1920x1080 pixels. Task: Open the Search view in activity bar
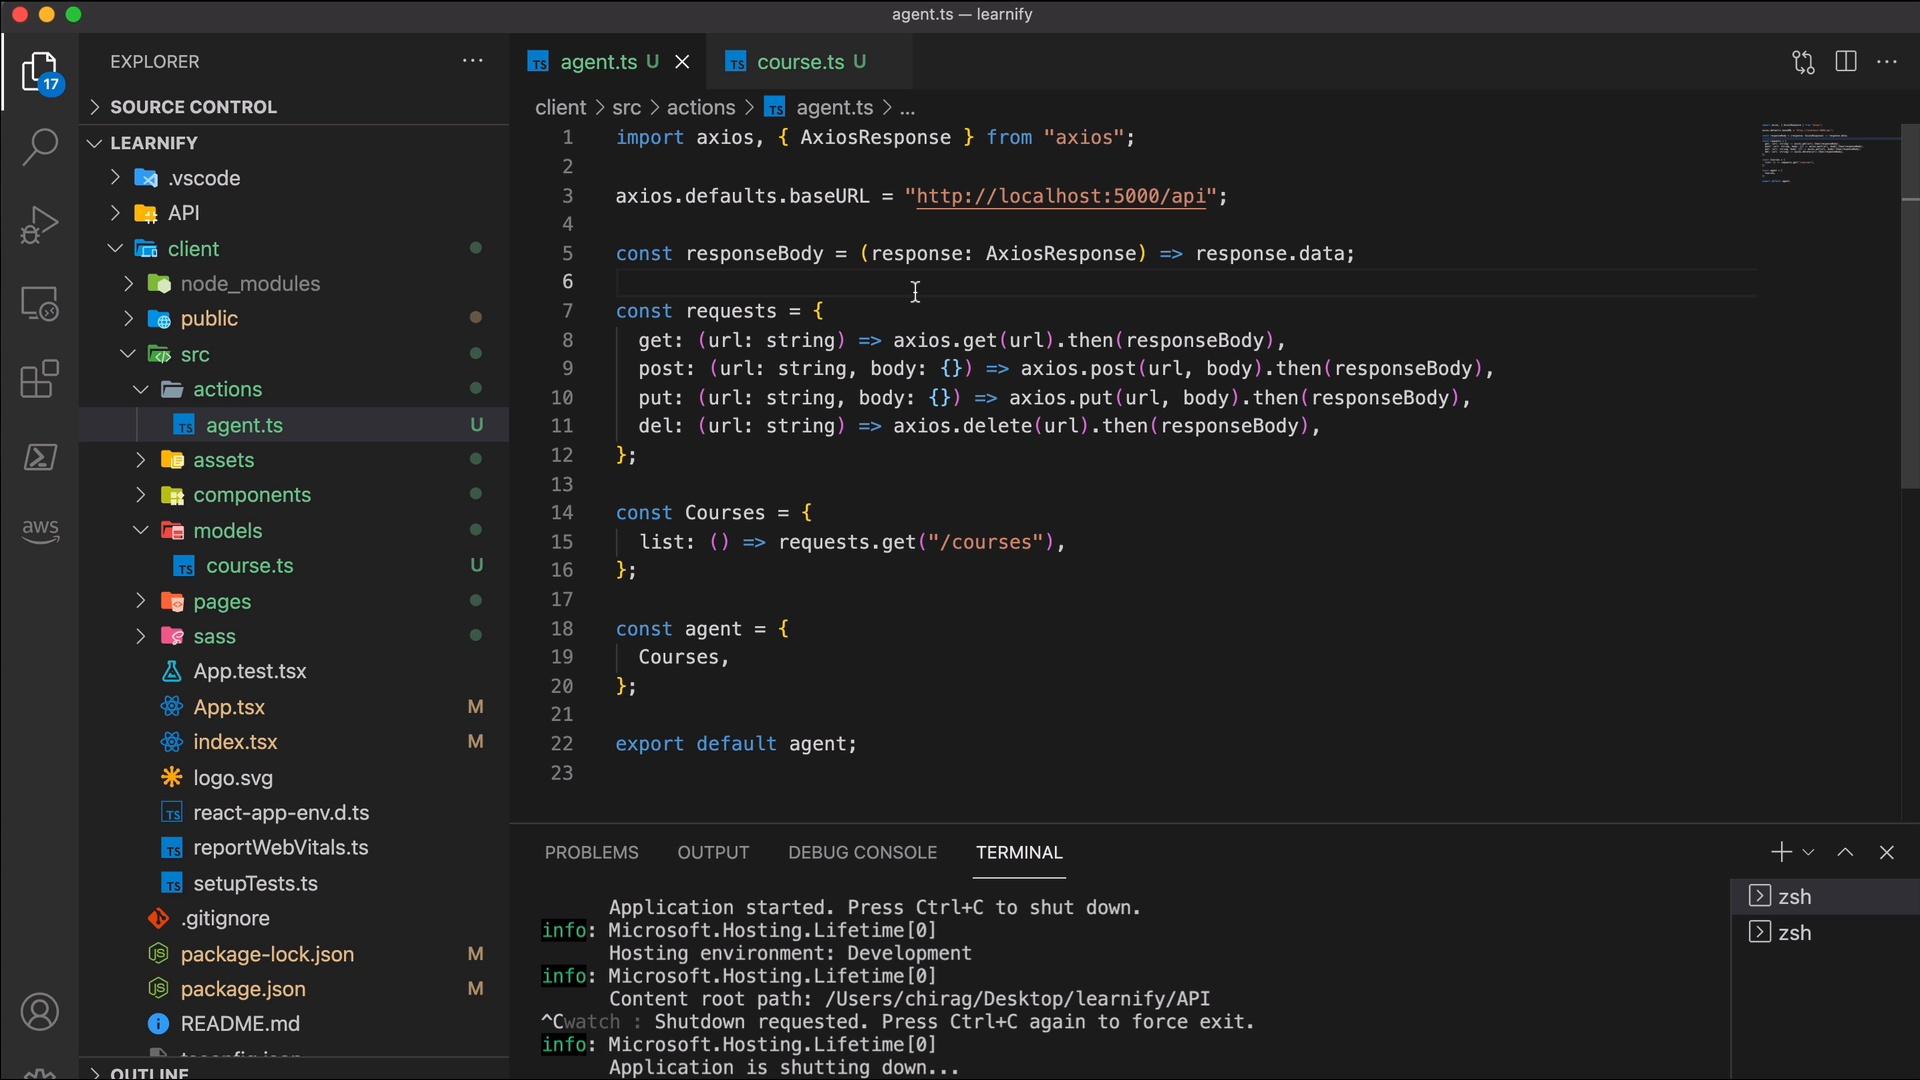40,147
